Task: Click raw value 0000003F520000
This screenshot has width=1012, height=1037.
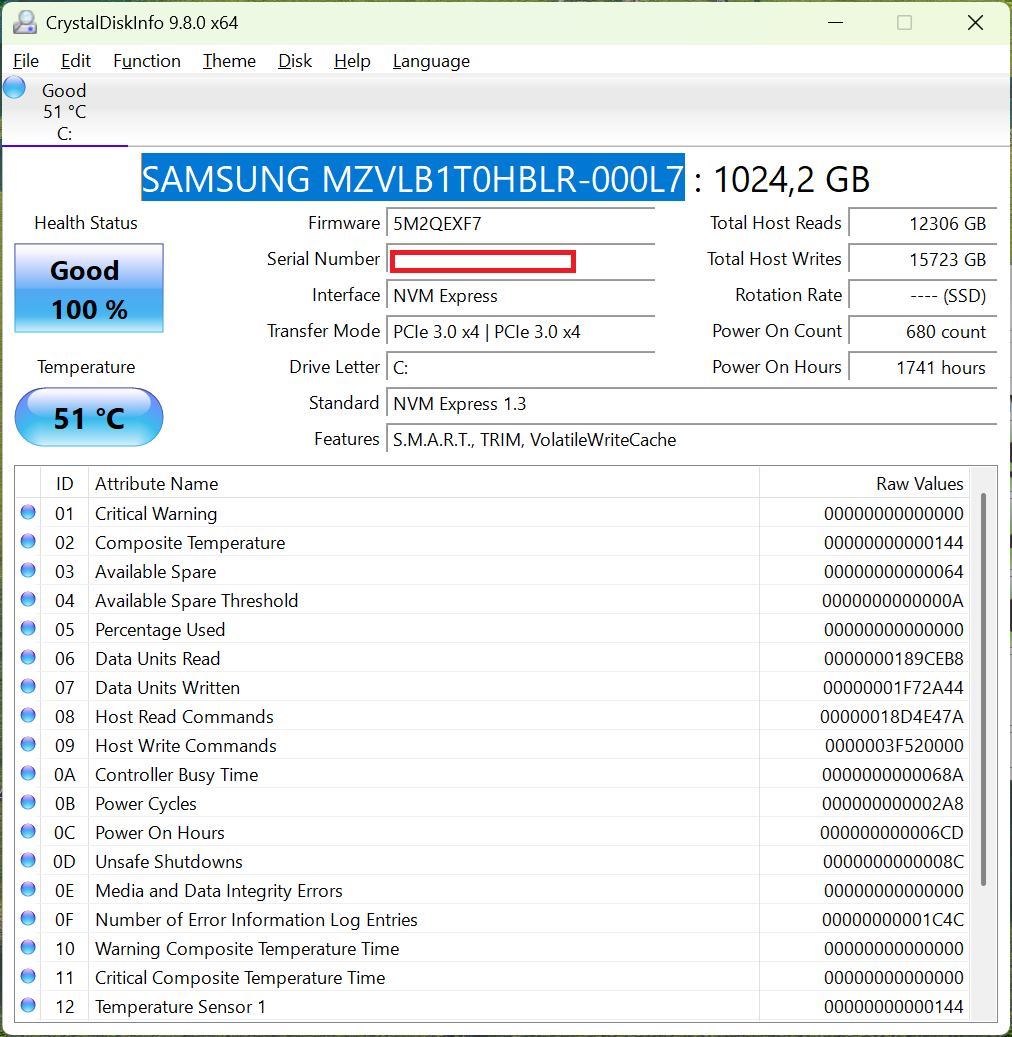Action: point(894,746)
